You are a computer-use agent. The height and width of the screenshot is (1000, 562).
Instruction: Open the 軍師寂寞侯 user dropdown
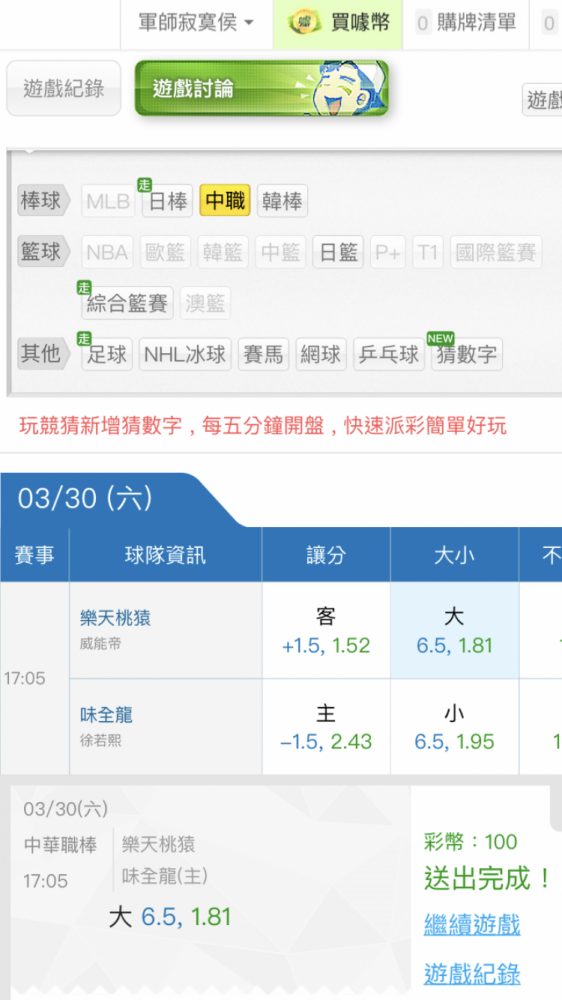click(x=196, y=24)
